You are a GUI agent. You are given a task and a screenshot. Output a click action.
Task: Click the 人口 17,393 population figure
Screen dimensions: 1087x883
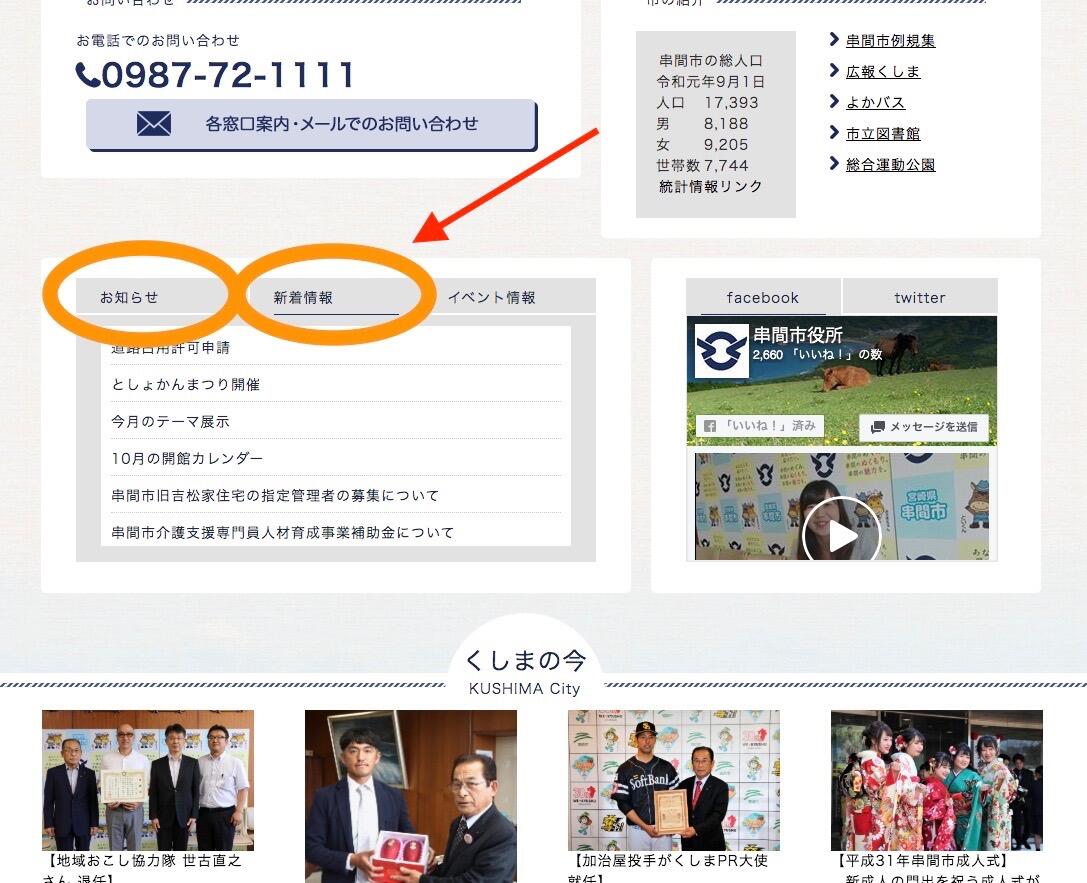pyautogui.click(x=707, y=103)
